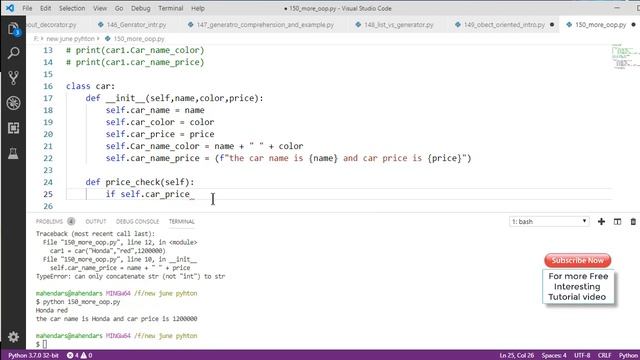This screenshot has width=640, height=360.
Task: Open the Explorer view in activity bar
Action: (13, 29)
